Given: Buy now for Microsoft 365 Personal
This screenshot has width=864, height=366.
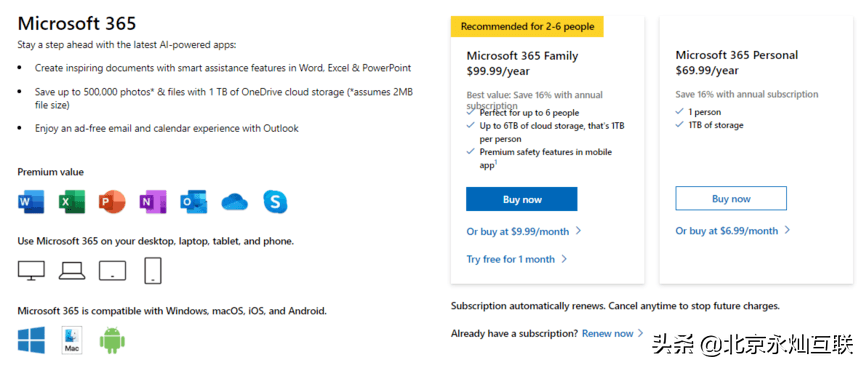Looking at the screenshot, I should [x=731, y=199].
